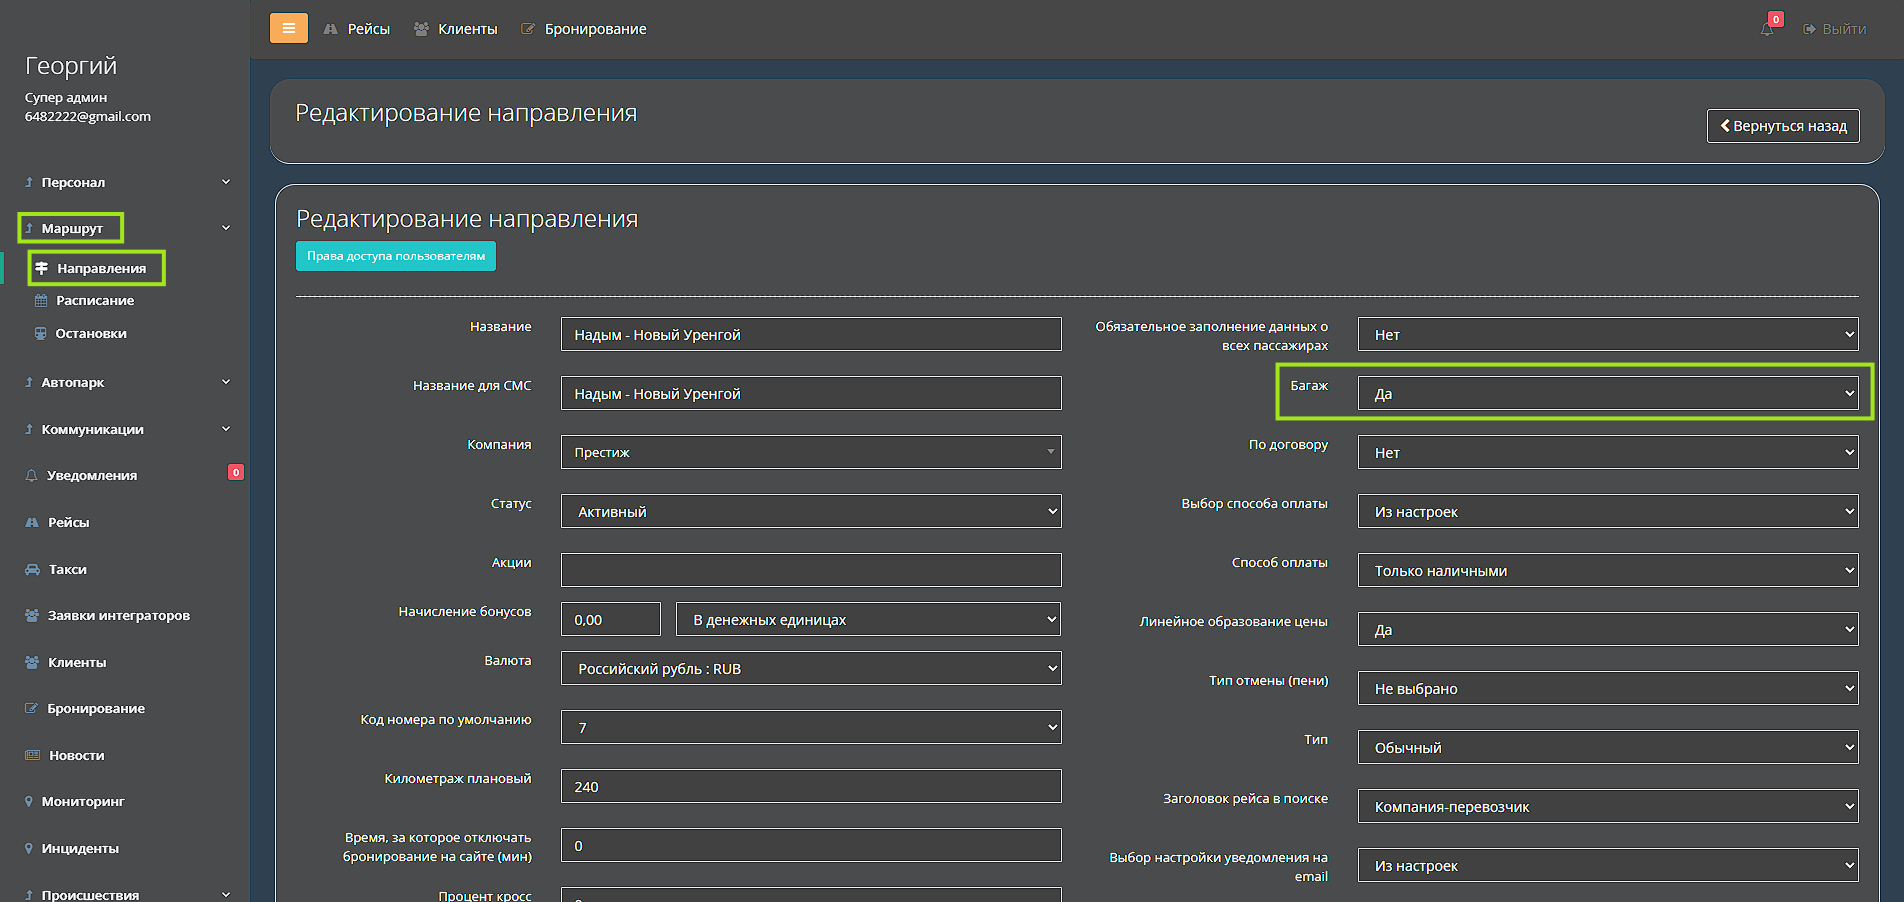Open the Валюта currency dropdown
The height and width of the screenshot is (902, 1904).
tap(810, 668)
